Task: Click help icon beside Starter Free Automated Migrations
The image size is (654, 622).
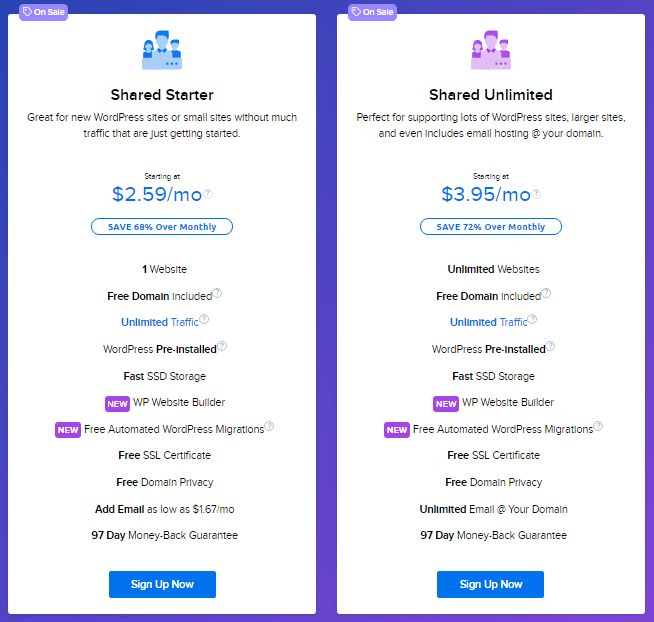Action: pos(269,426)
